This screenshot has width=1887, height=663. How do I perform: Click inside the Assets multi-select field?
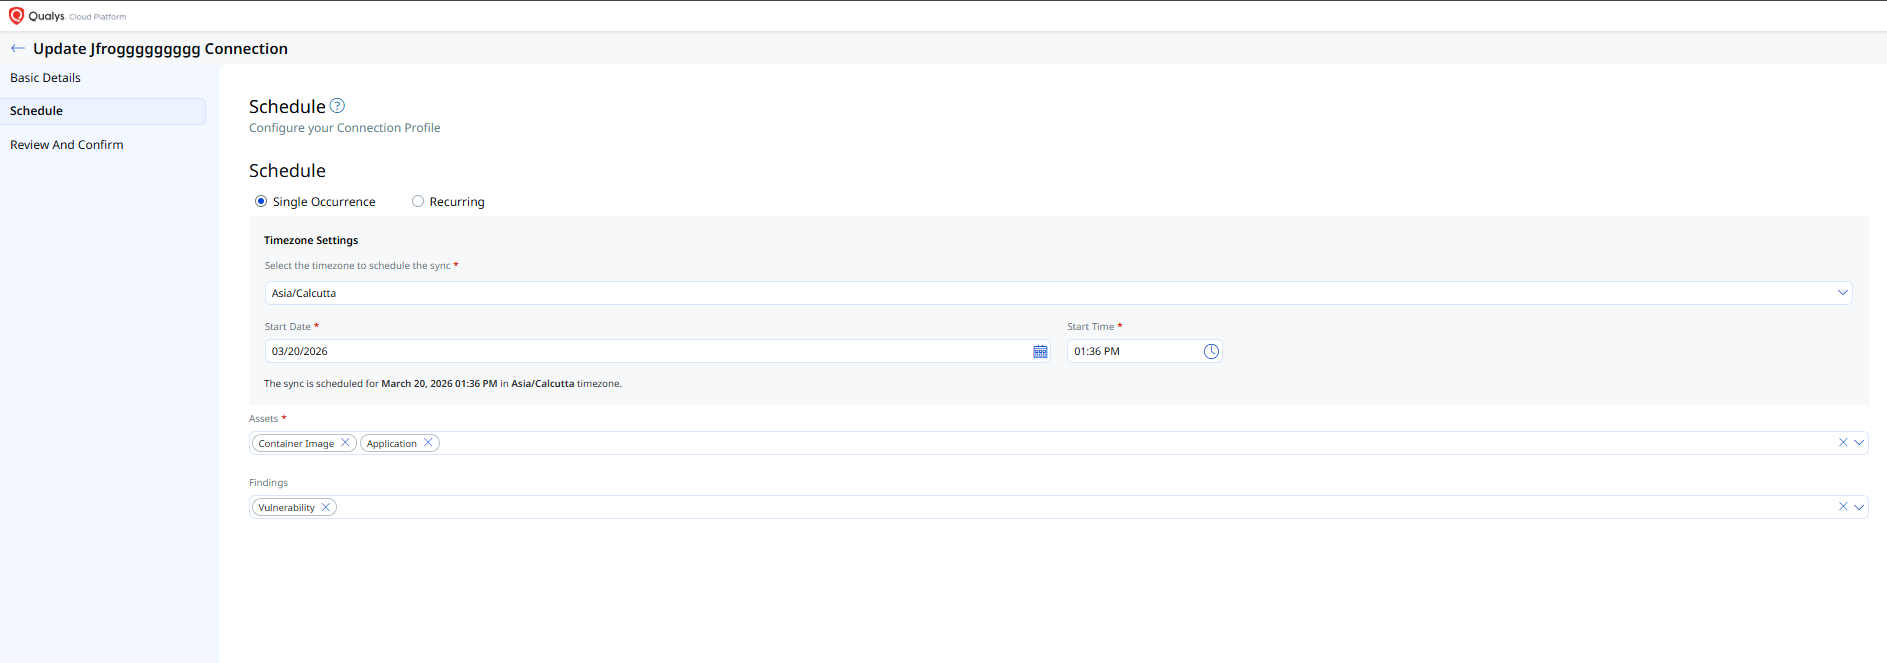pyautogui.click(x=1058, y=443)
